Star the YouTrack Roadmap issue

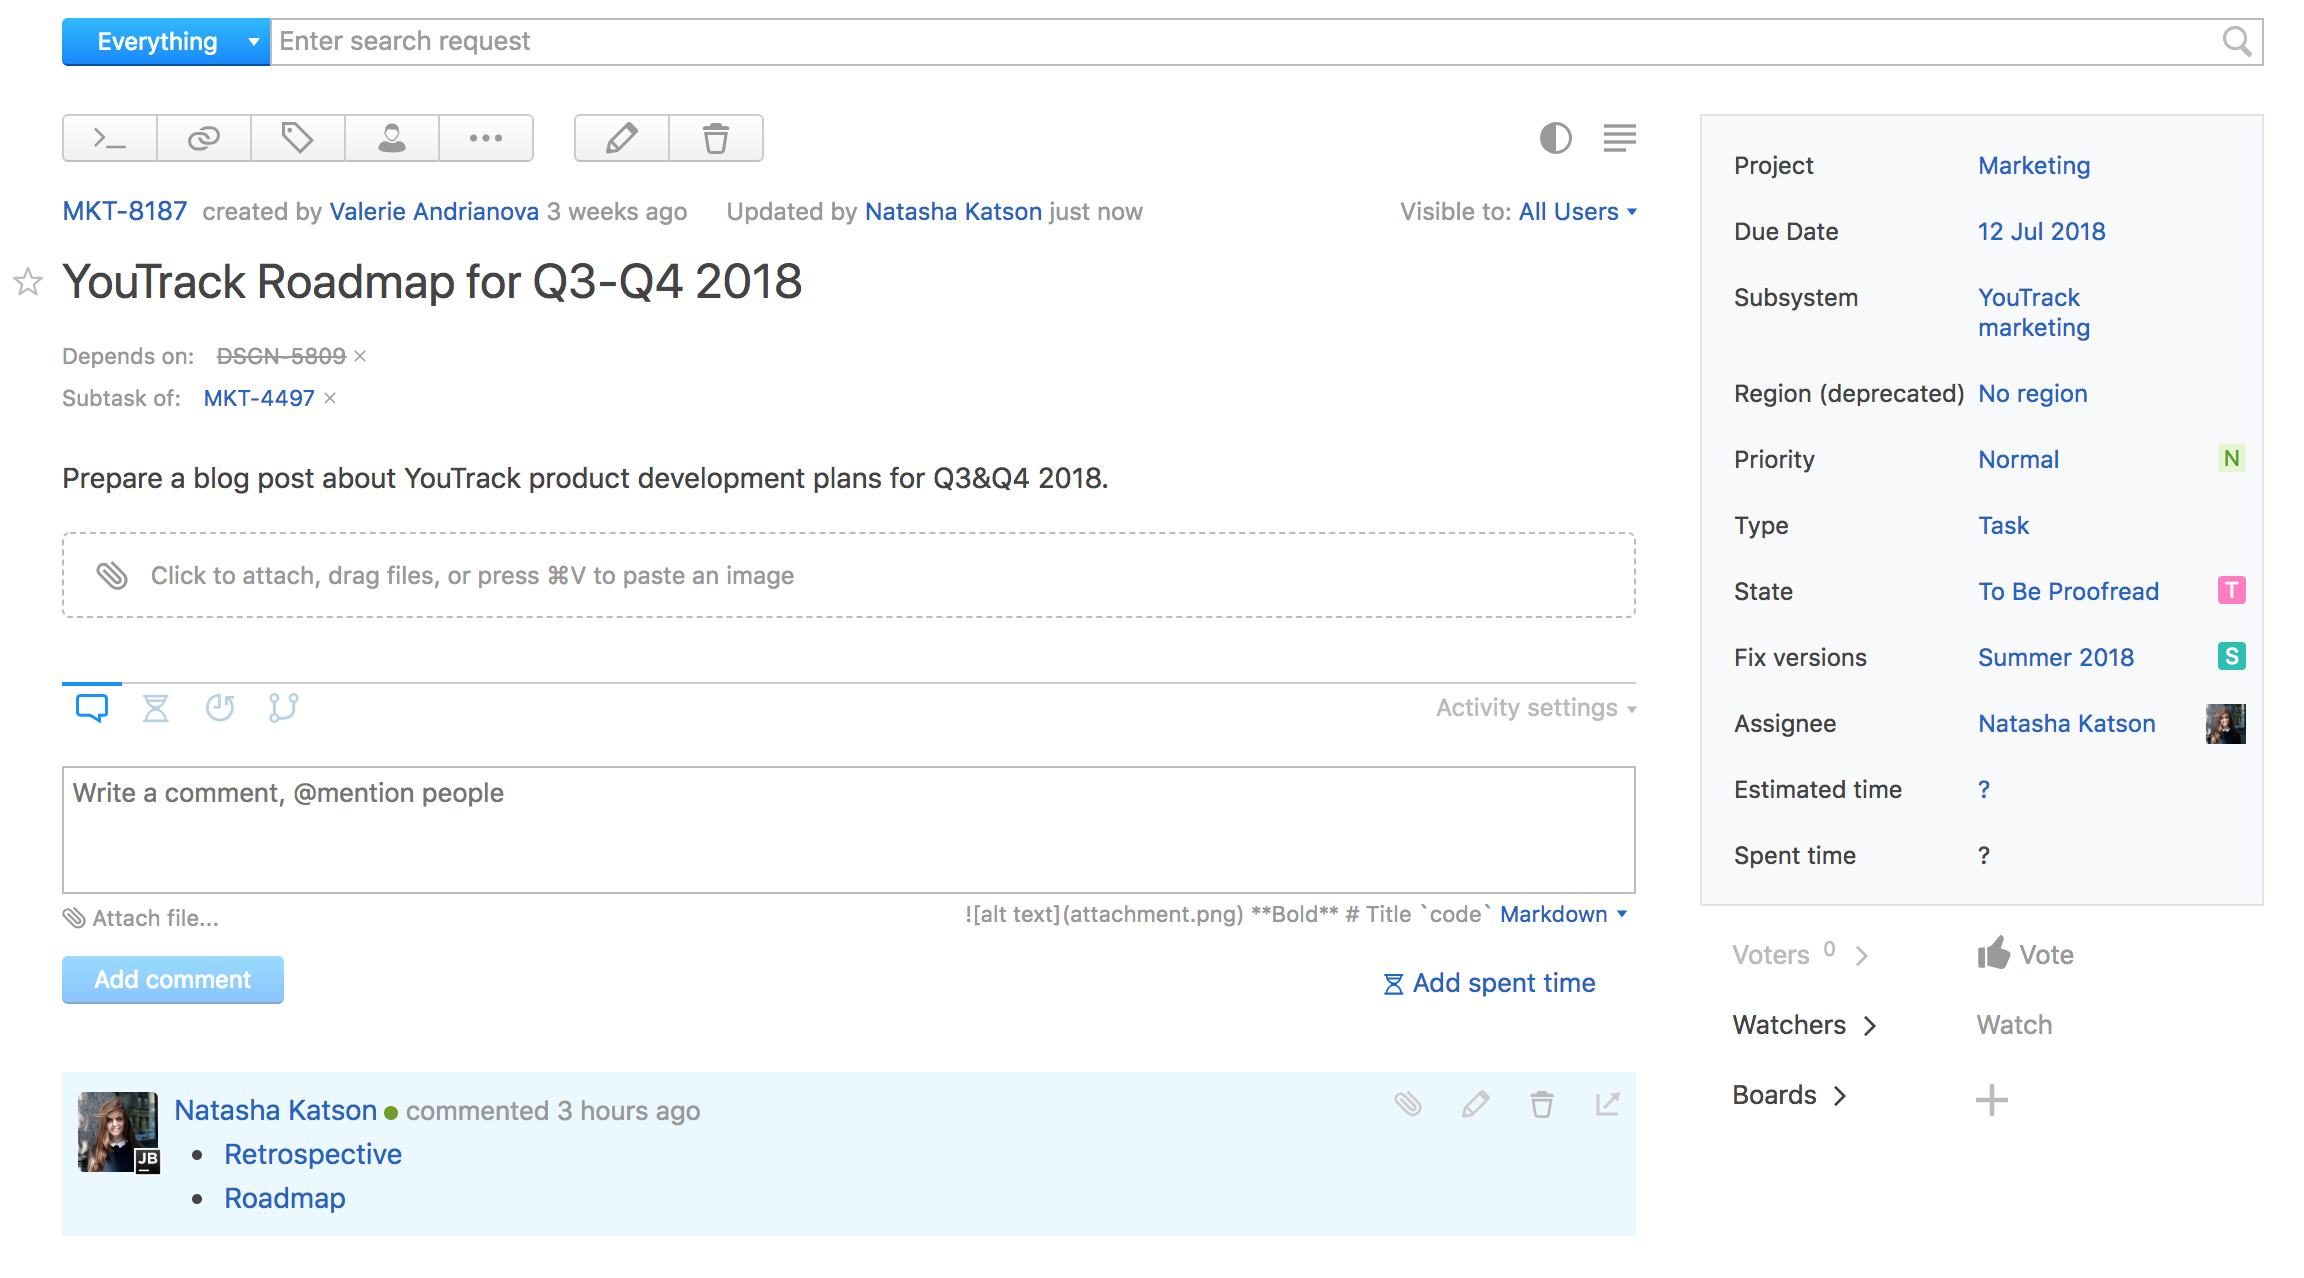click(x=28, y=282)
